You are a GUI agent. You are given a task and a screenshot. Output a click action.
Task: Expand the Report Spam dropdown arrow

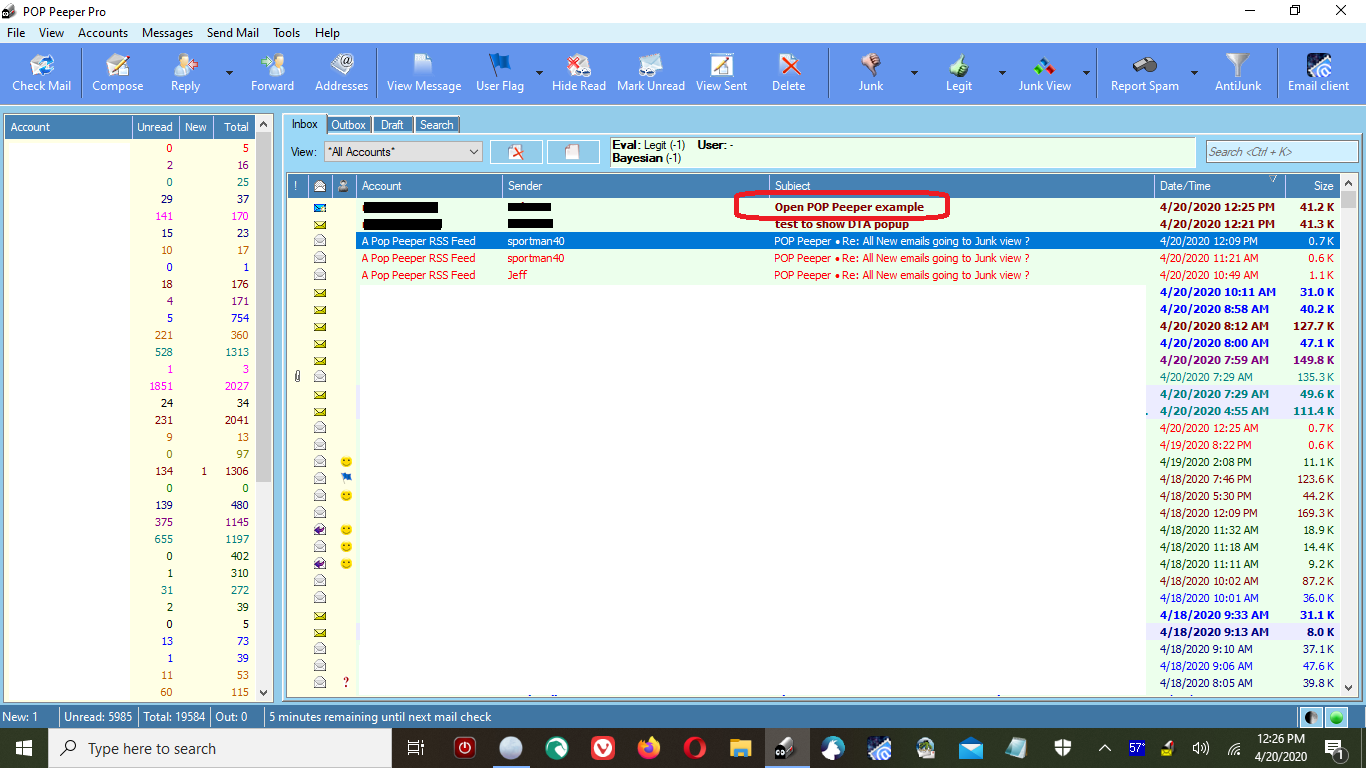[1194, 73]
